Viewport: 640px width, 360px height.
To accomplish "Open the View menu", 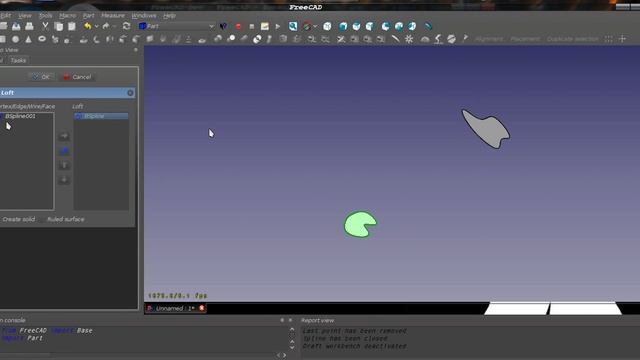I will click(x=24, y=16).
